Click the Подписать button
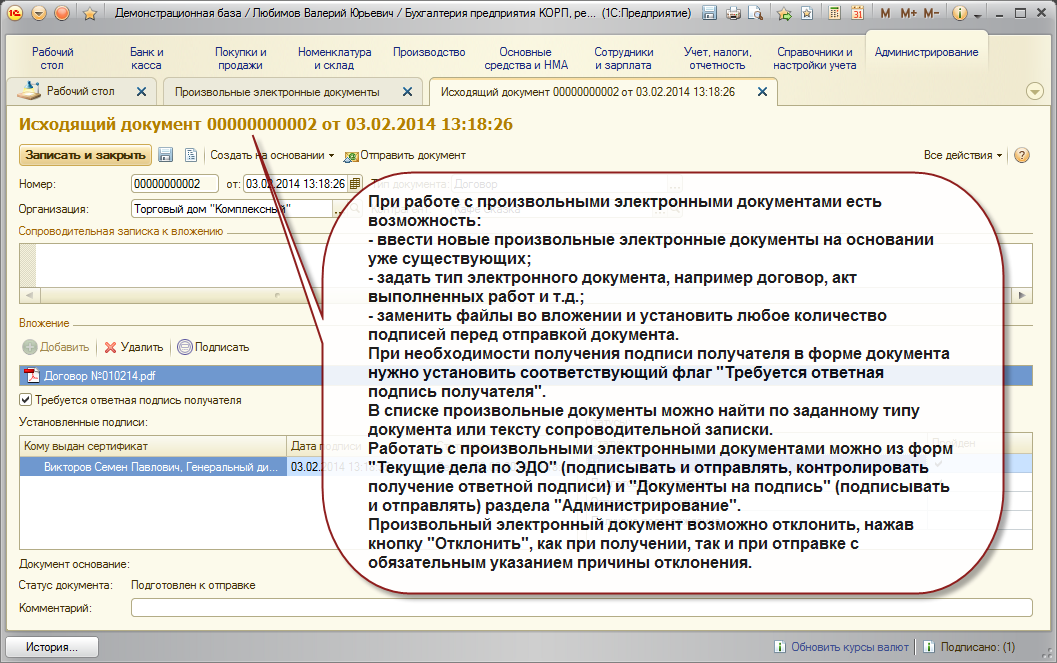Viewport: 1057px width, 663px height. pyautogui.click(x=214, y=347)
